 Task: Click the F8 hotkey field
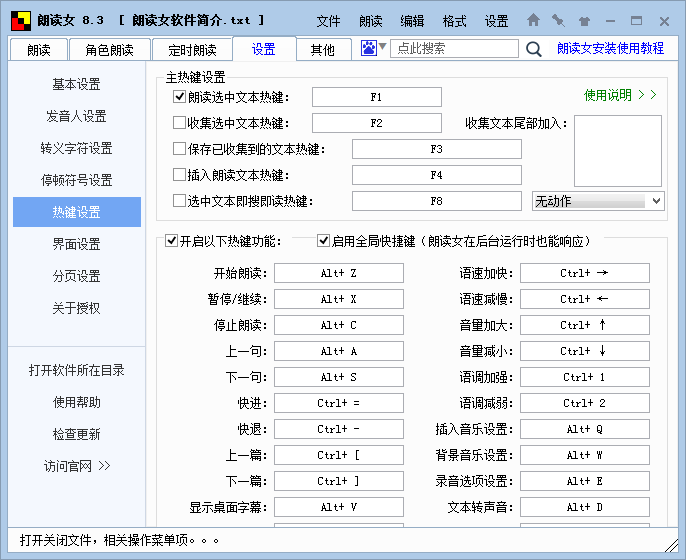coord(437,201)
